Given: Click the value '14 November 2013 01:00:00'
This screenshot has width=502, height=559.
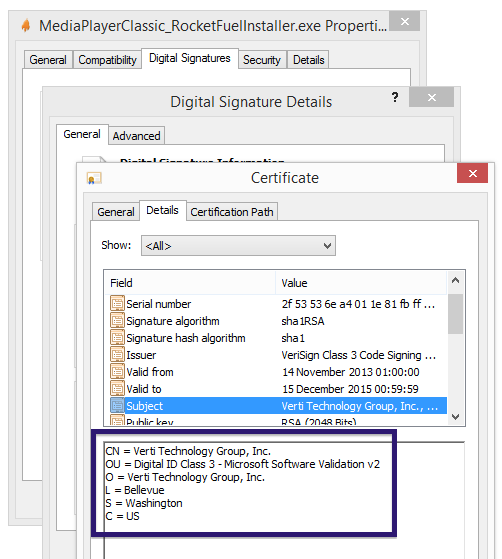Looking at the screenshot, I should click(x=351, y=372).
